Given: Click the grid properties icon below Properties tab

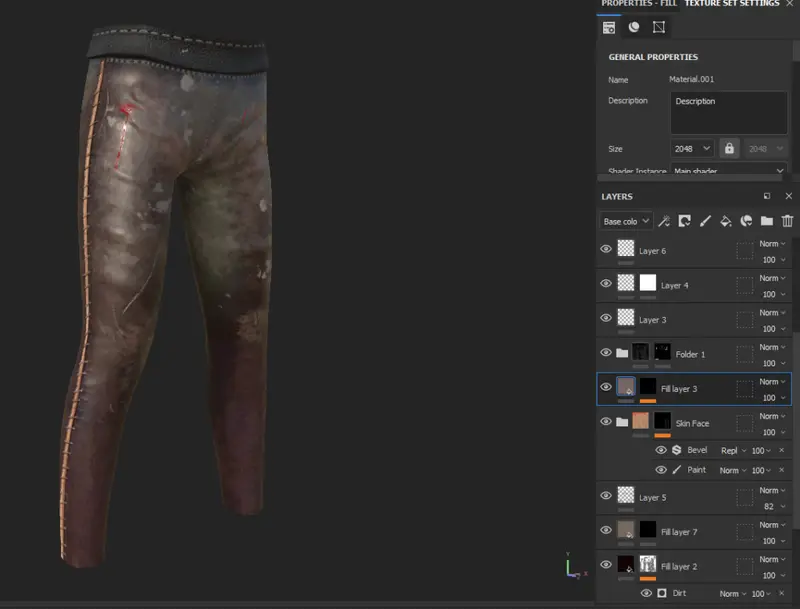Looking at the screenshot, I should click(608, 27).
